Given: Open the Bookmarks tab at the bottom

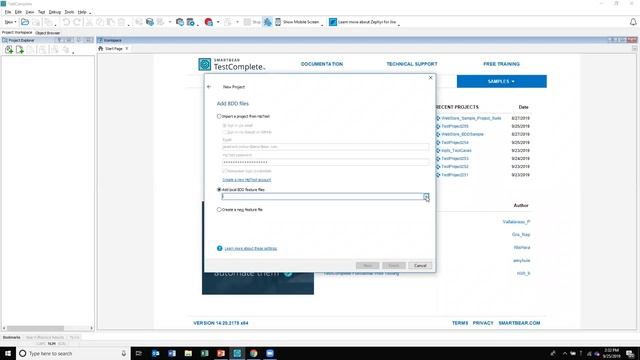Looking at the screenshot, I should click(11, 338).
